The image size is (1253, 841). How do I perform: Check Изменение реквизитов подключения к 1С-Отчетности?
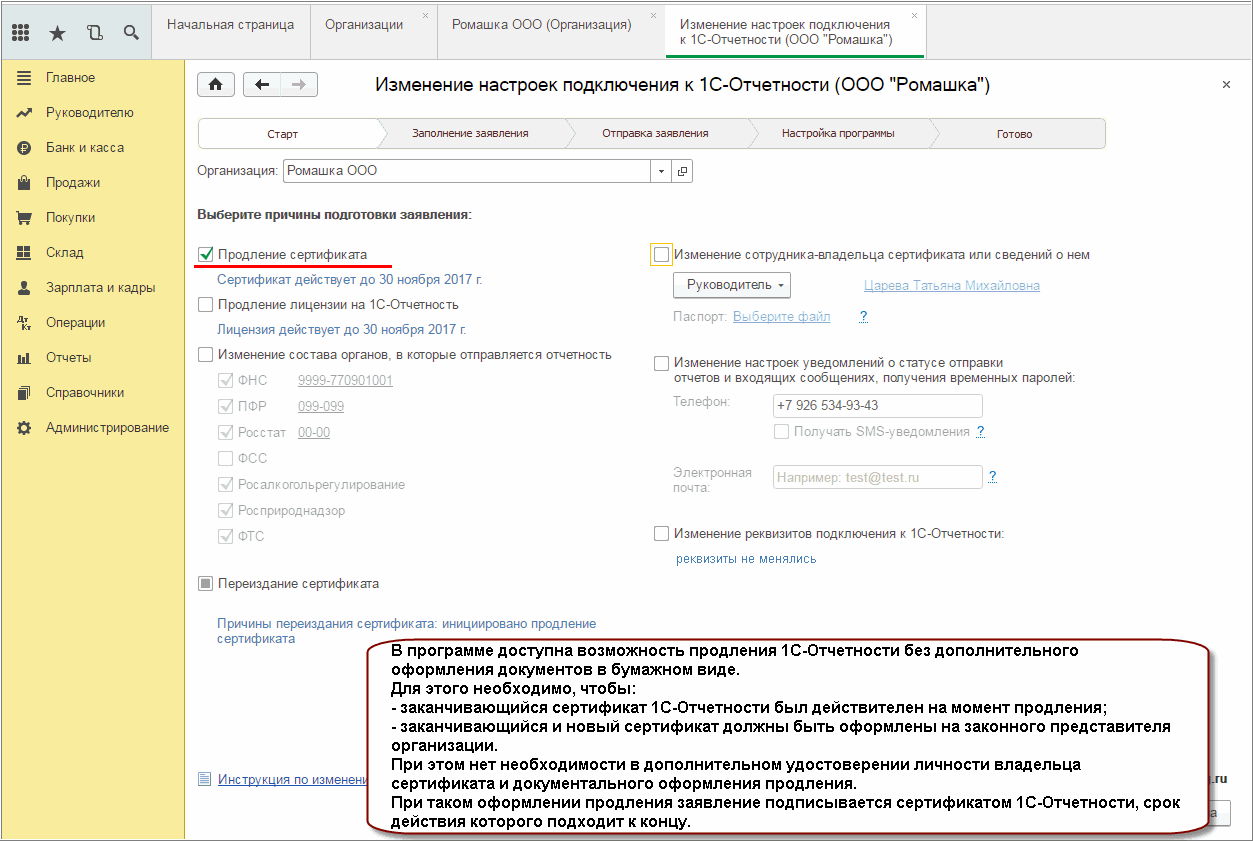[x=661, y=533]
